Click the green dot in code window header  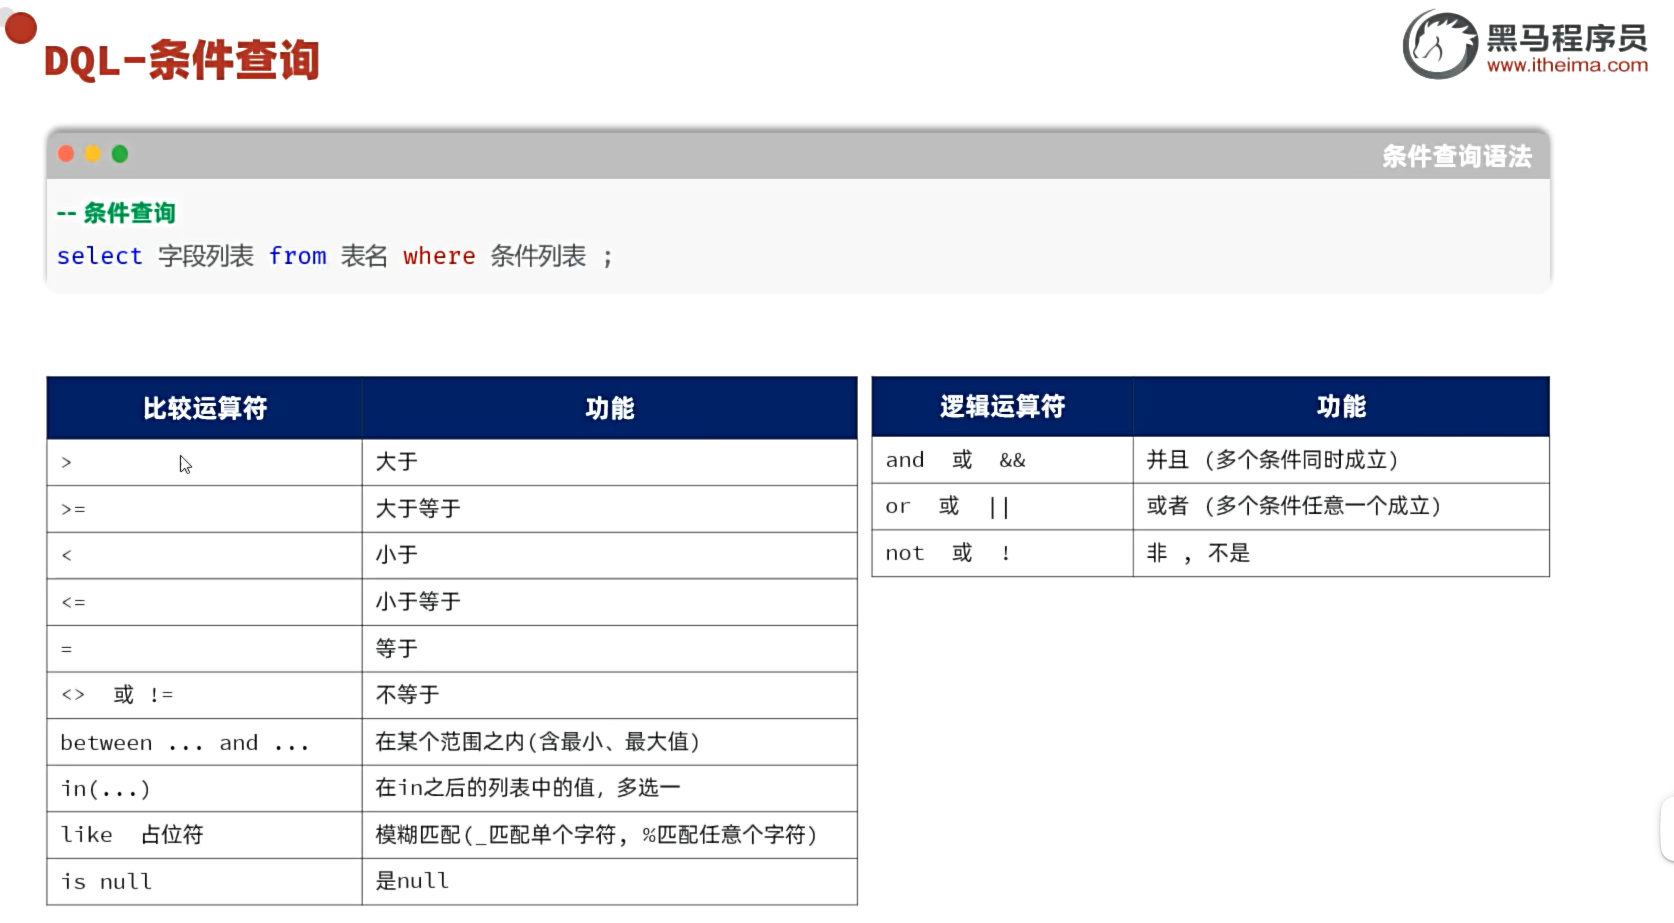(x=120, y=154)
